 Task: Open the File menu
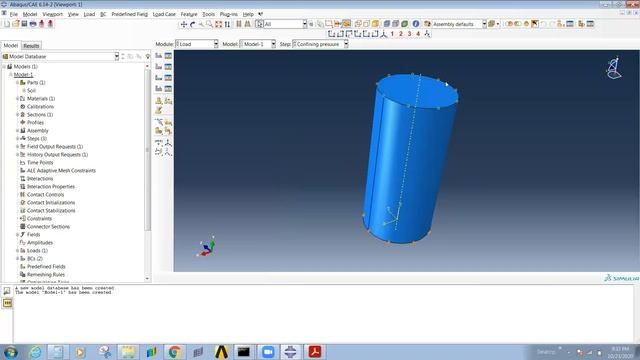click(13, 14)
